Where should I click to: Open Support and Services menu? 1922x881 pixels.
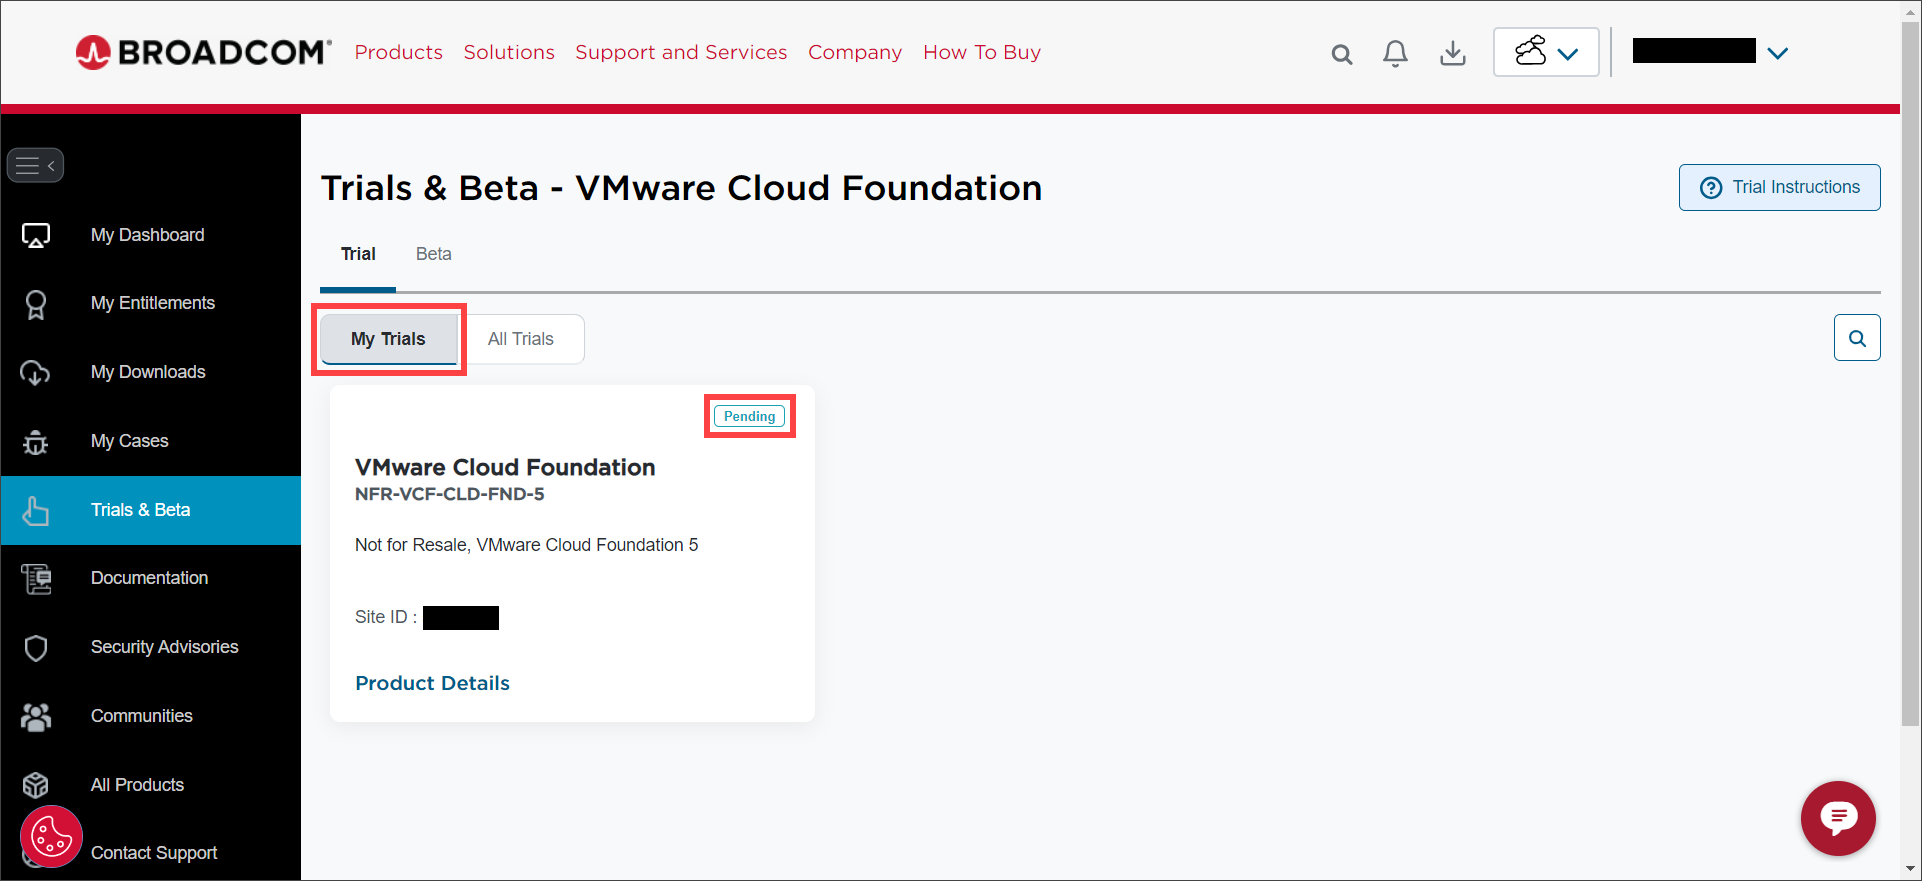point(681,52)
